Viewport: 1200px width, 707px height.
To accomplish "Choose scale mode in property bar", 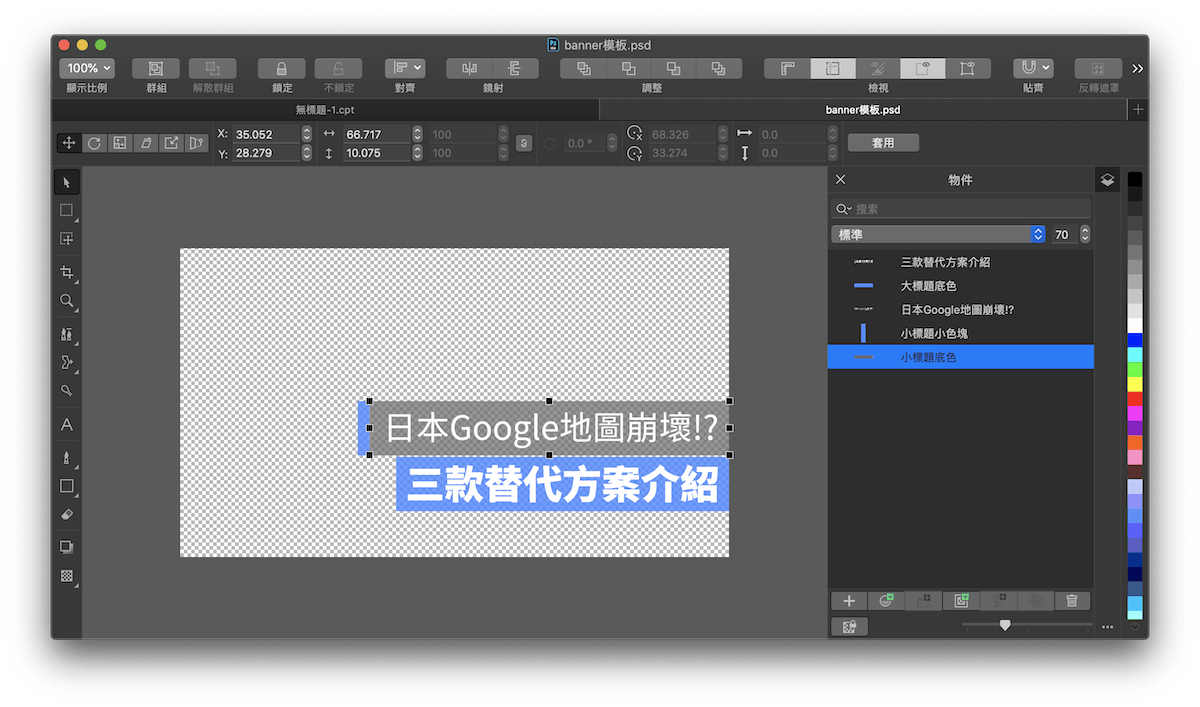I will [120, 143].
